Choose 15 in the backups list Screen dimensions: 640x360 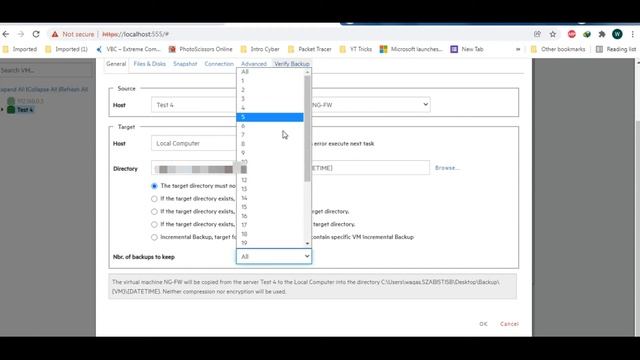tap(270, 207)
